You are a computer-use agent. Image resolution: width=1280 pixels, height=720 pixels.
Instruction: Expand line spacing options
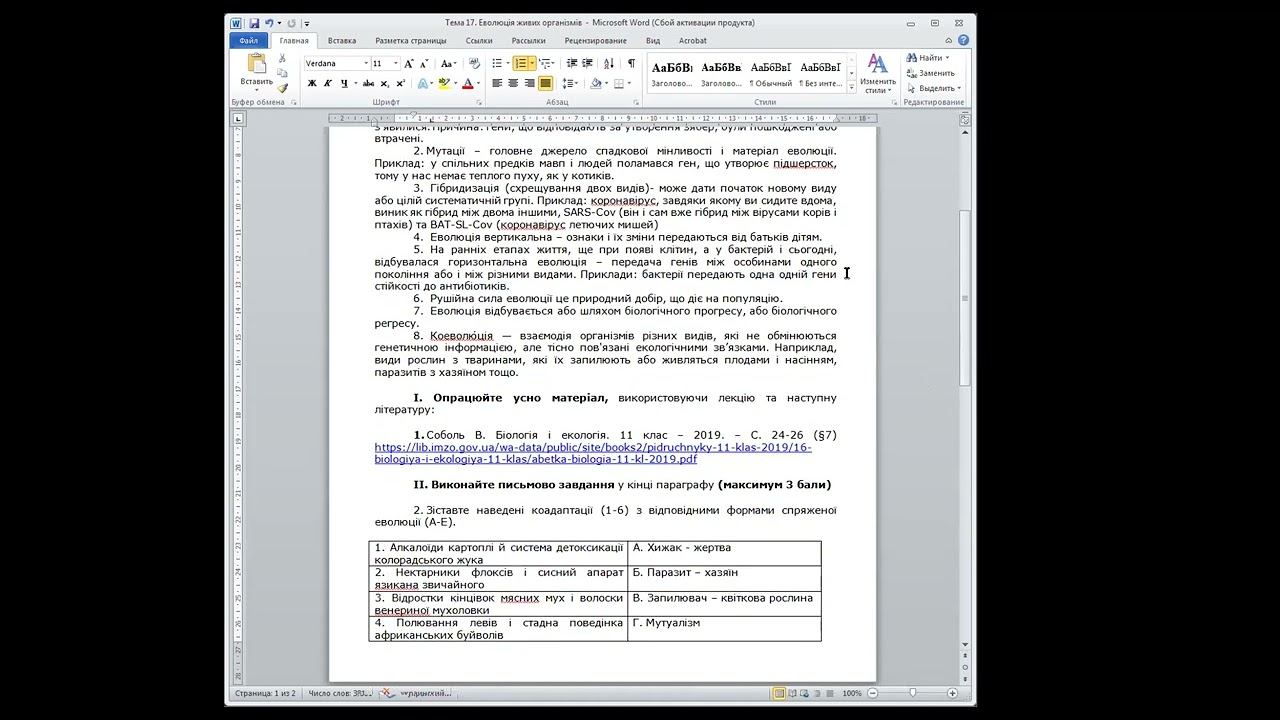pyautogui.click(x=572, y=83)
